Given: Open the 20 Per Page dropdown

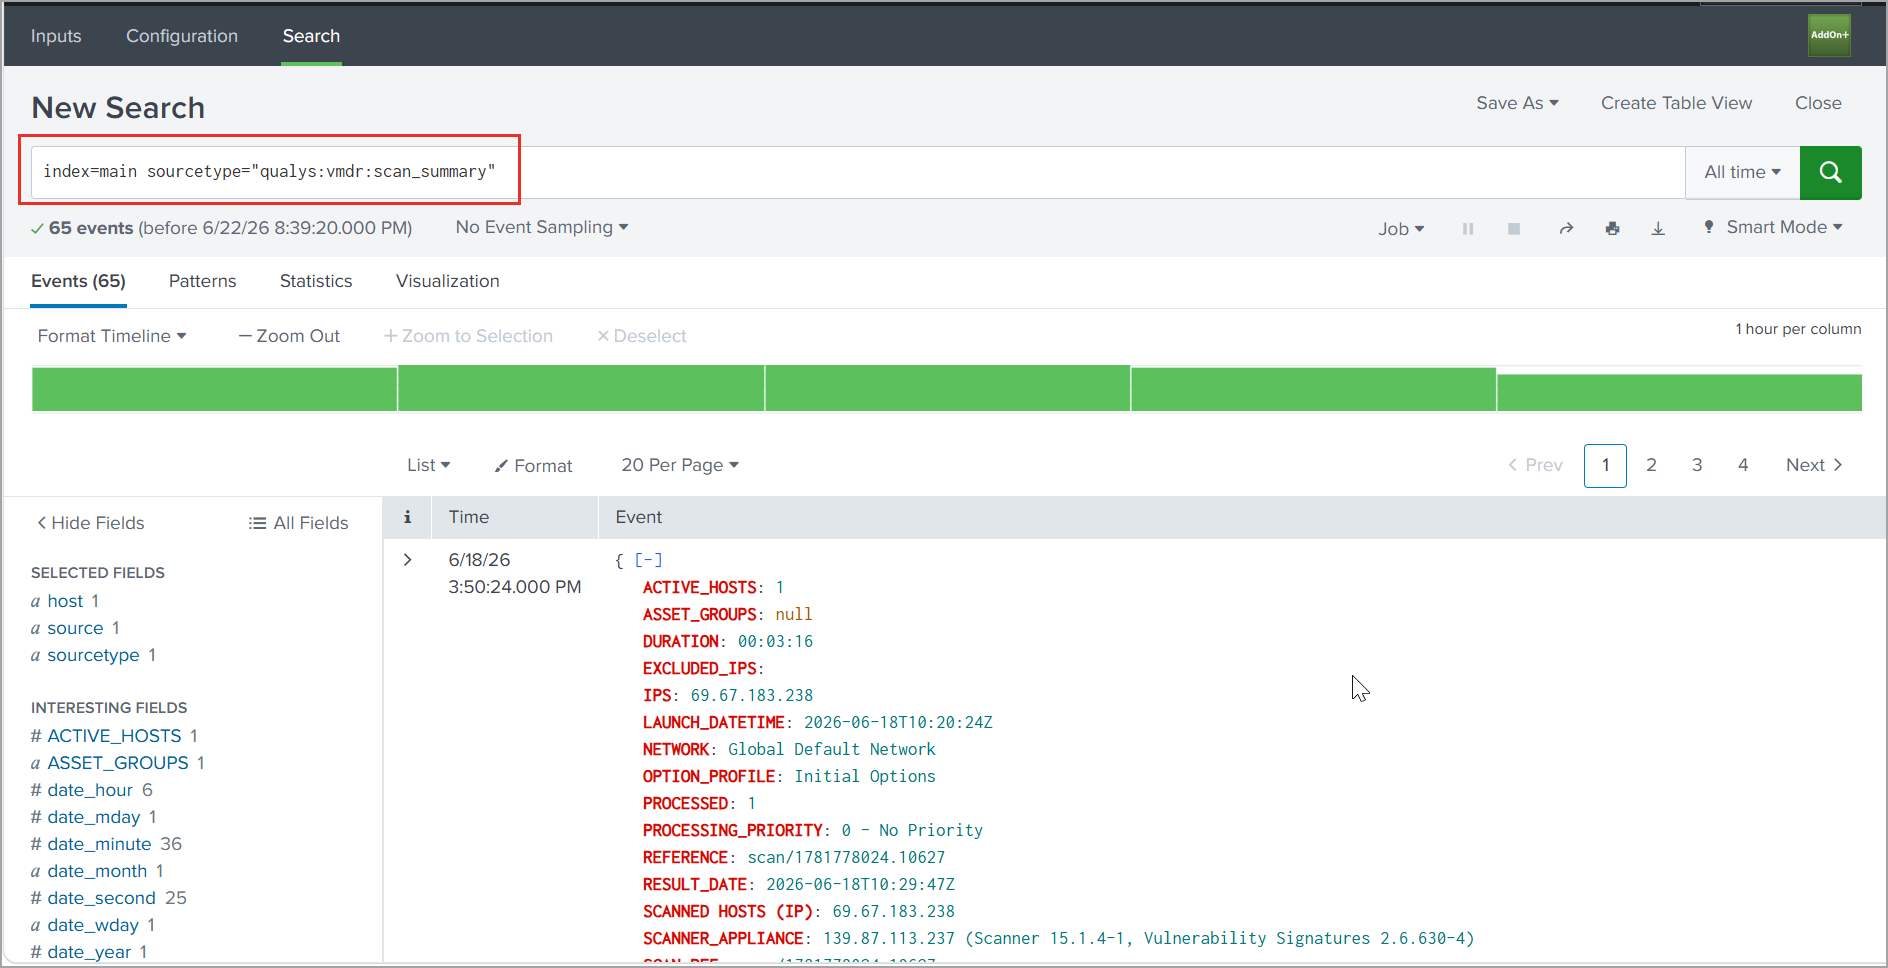Looking at the screenshot, I should pos(680,465).
